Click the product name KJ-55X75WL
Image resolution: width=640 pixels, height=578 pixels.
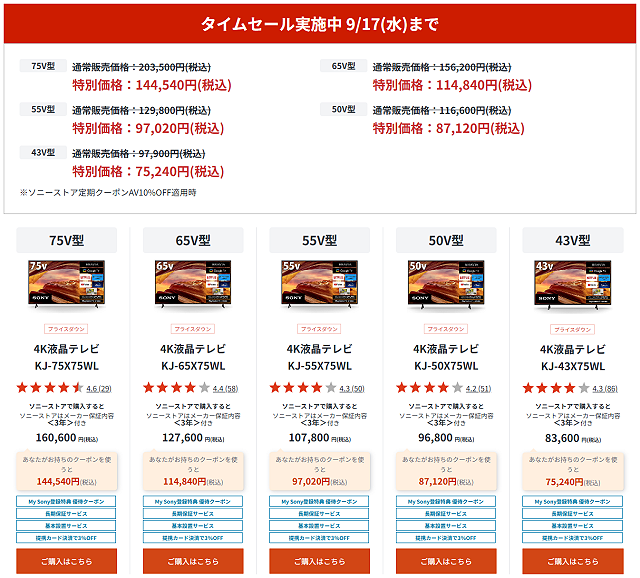point(320,366)
